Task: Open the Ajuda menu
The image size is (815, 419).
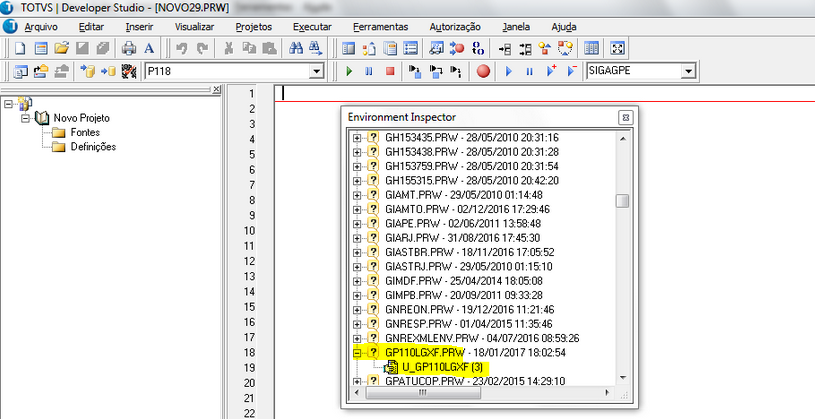Action: 564,27
